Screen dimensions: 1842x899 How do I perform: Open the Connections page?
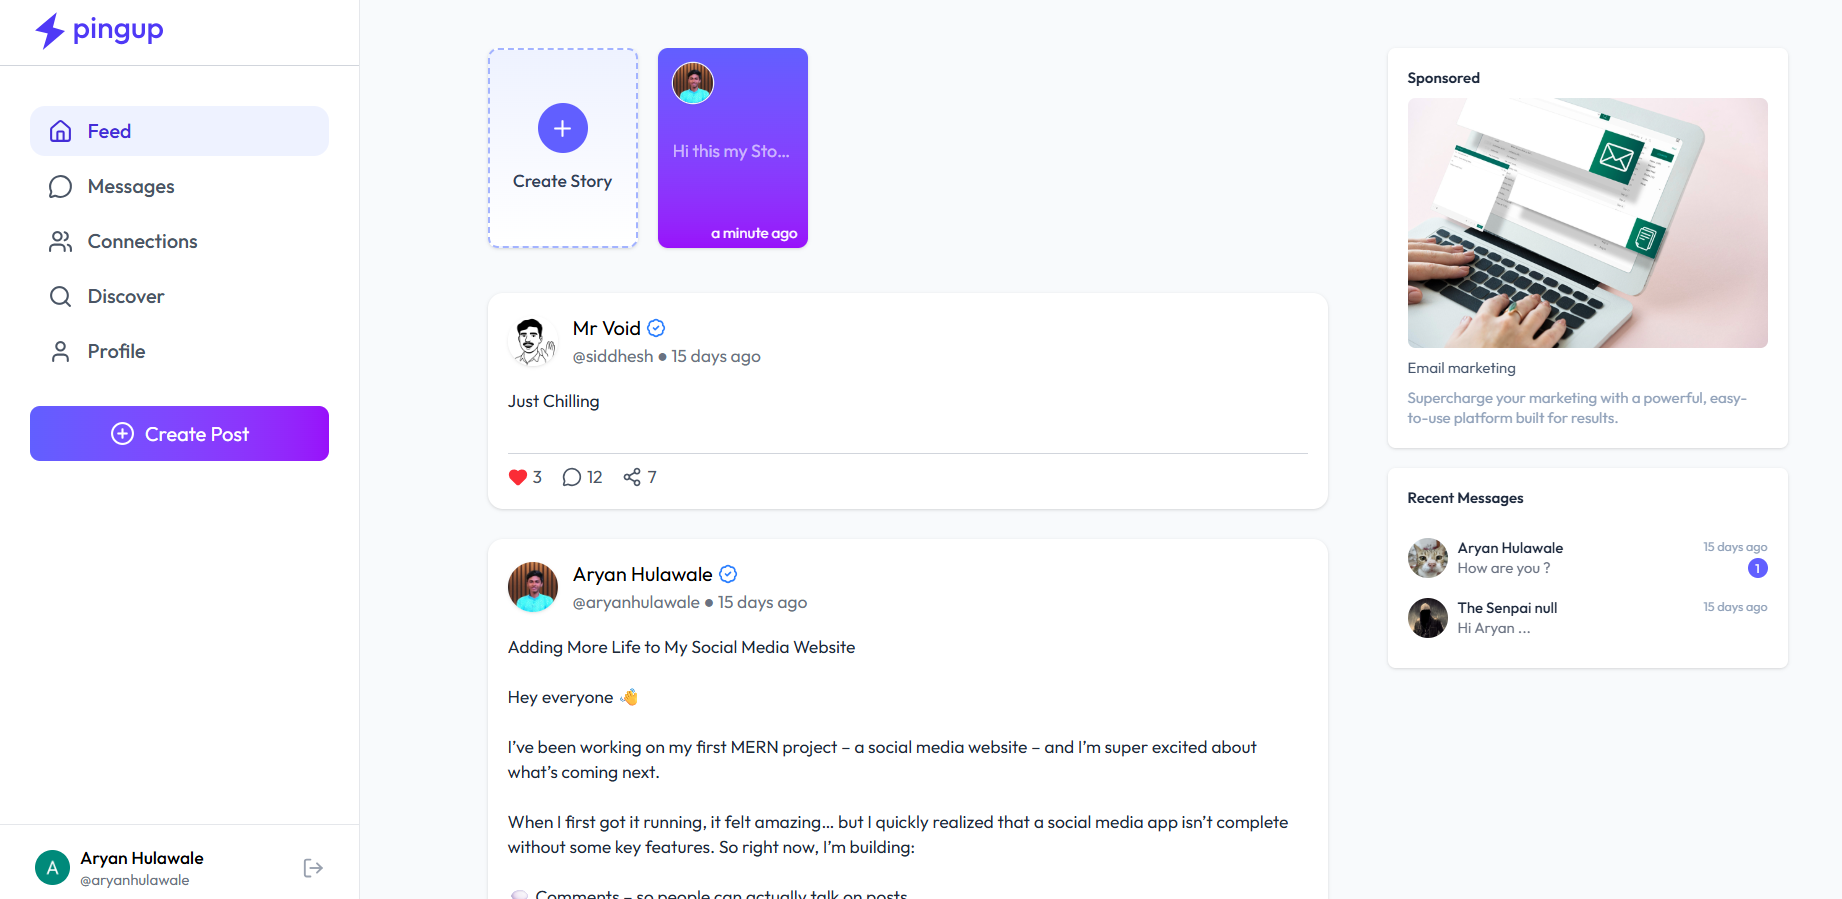pos(142,242)
